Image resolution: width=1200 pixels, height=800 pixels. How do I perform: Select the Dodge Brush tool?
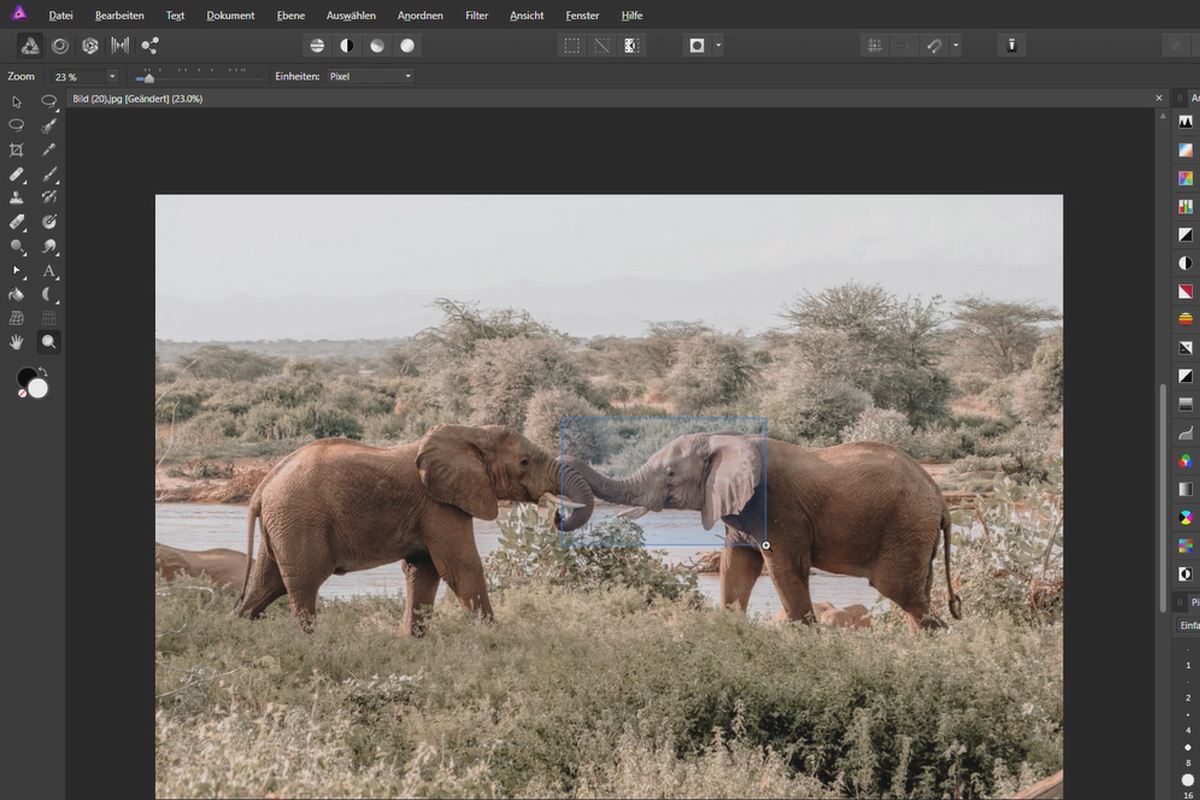[17, 246]
